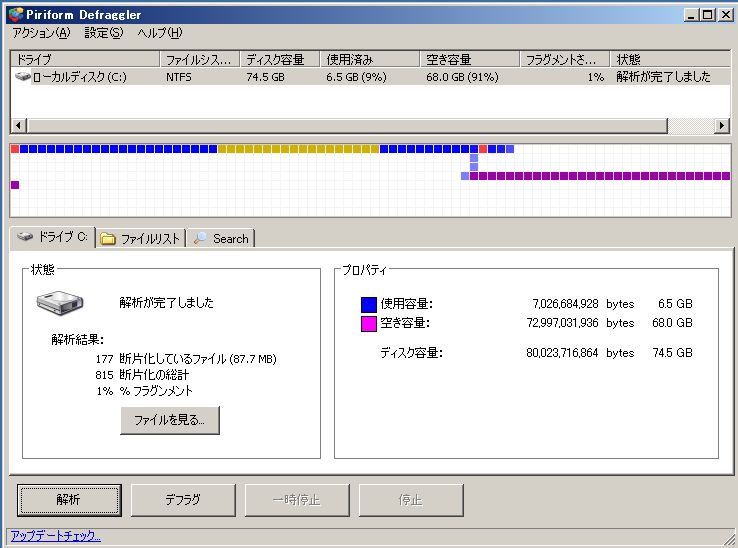Click 解析が完了しました in the drive row
Viewport: 738px width, 548px height.
663,77
